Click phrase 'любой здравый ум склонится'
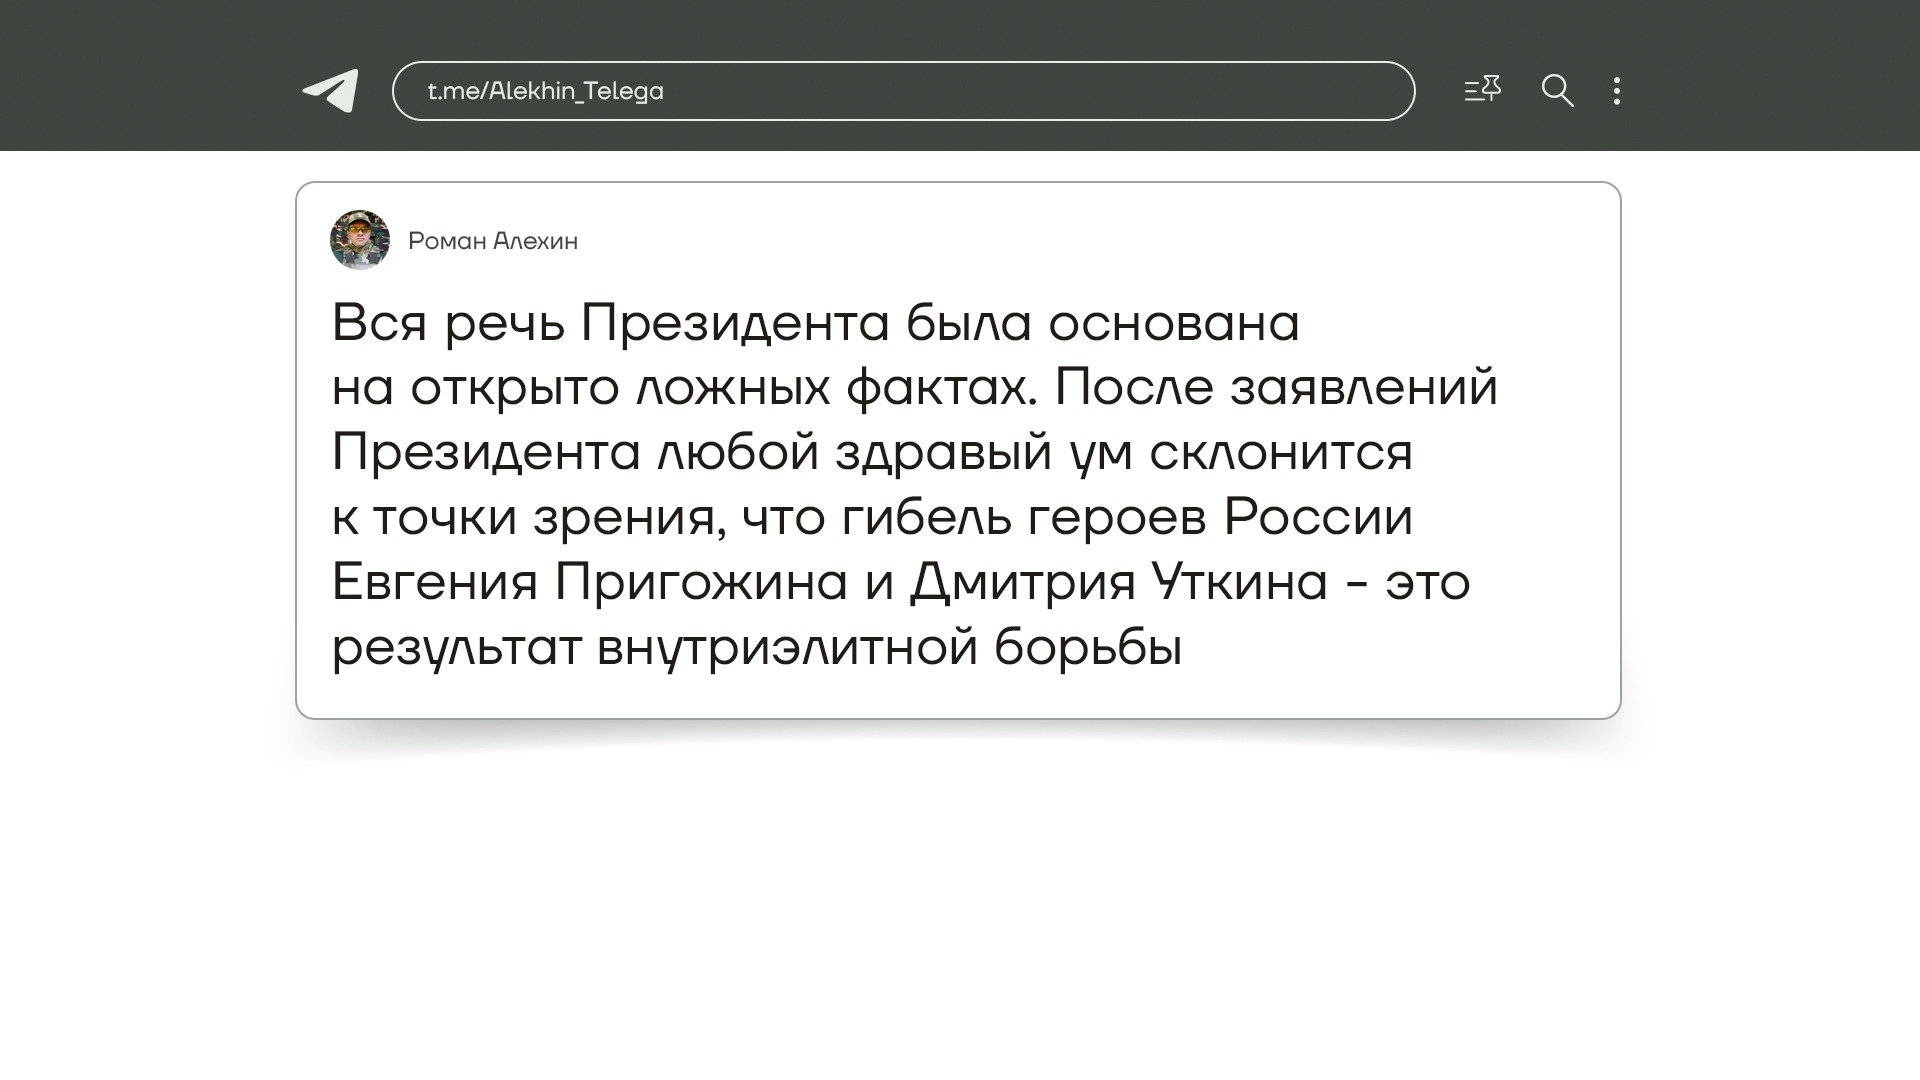Image resolution: width=1920 pixels, height=1080 pixels. (1034, 452)
